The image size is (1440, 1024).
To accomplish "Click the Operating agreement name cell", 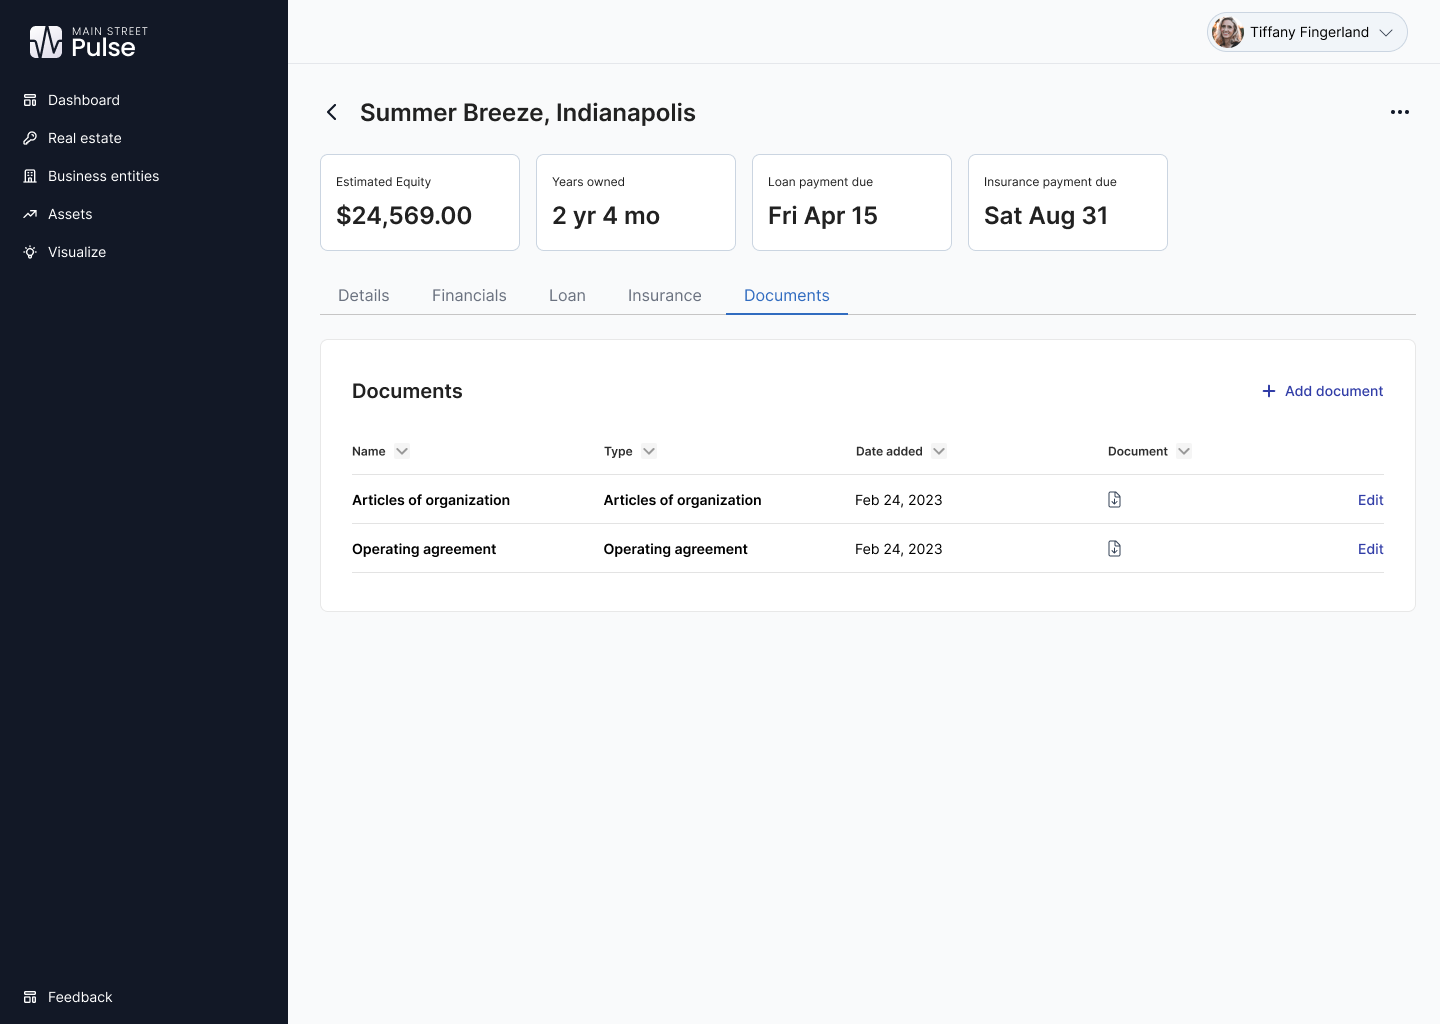I will (424, 549).
